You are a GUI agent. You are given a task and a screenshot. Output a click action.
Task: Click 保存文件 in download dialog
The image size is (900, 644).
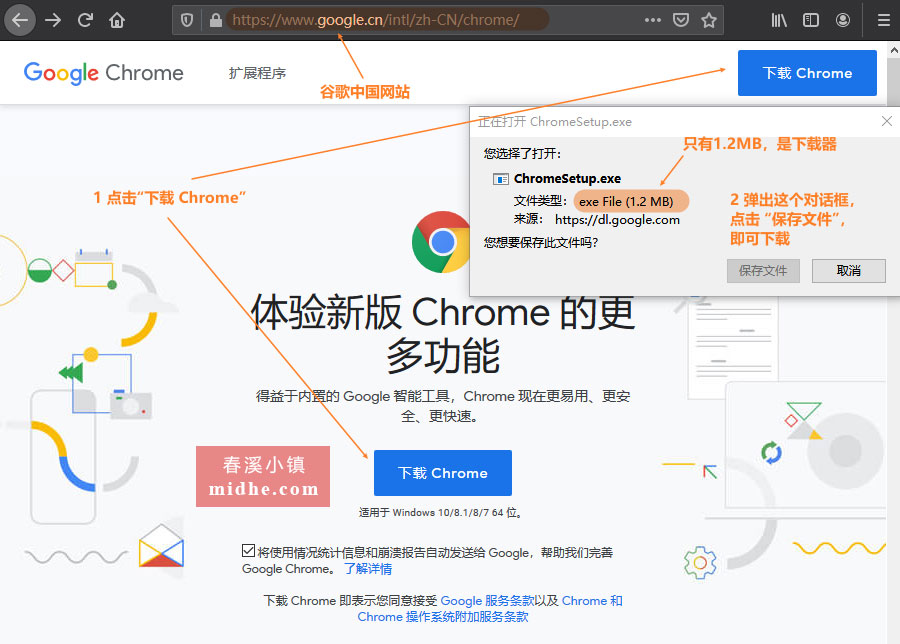point(763,270)
